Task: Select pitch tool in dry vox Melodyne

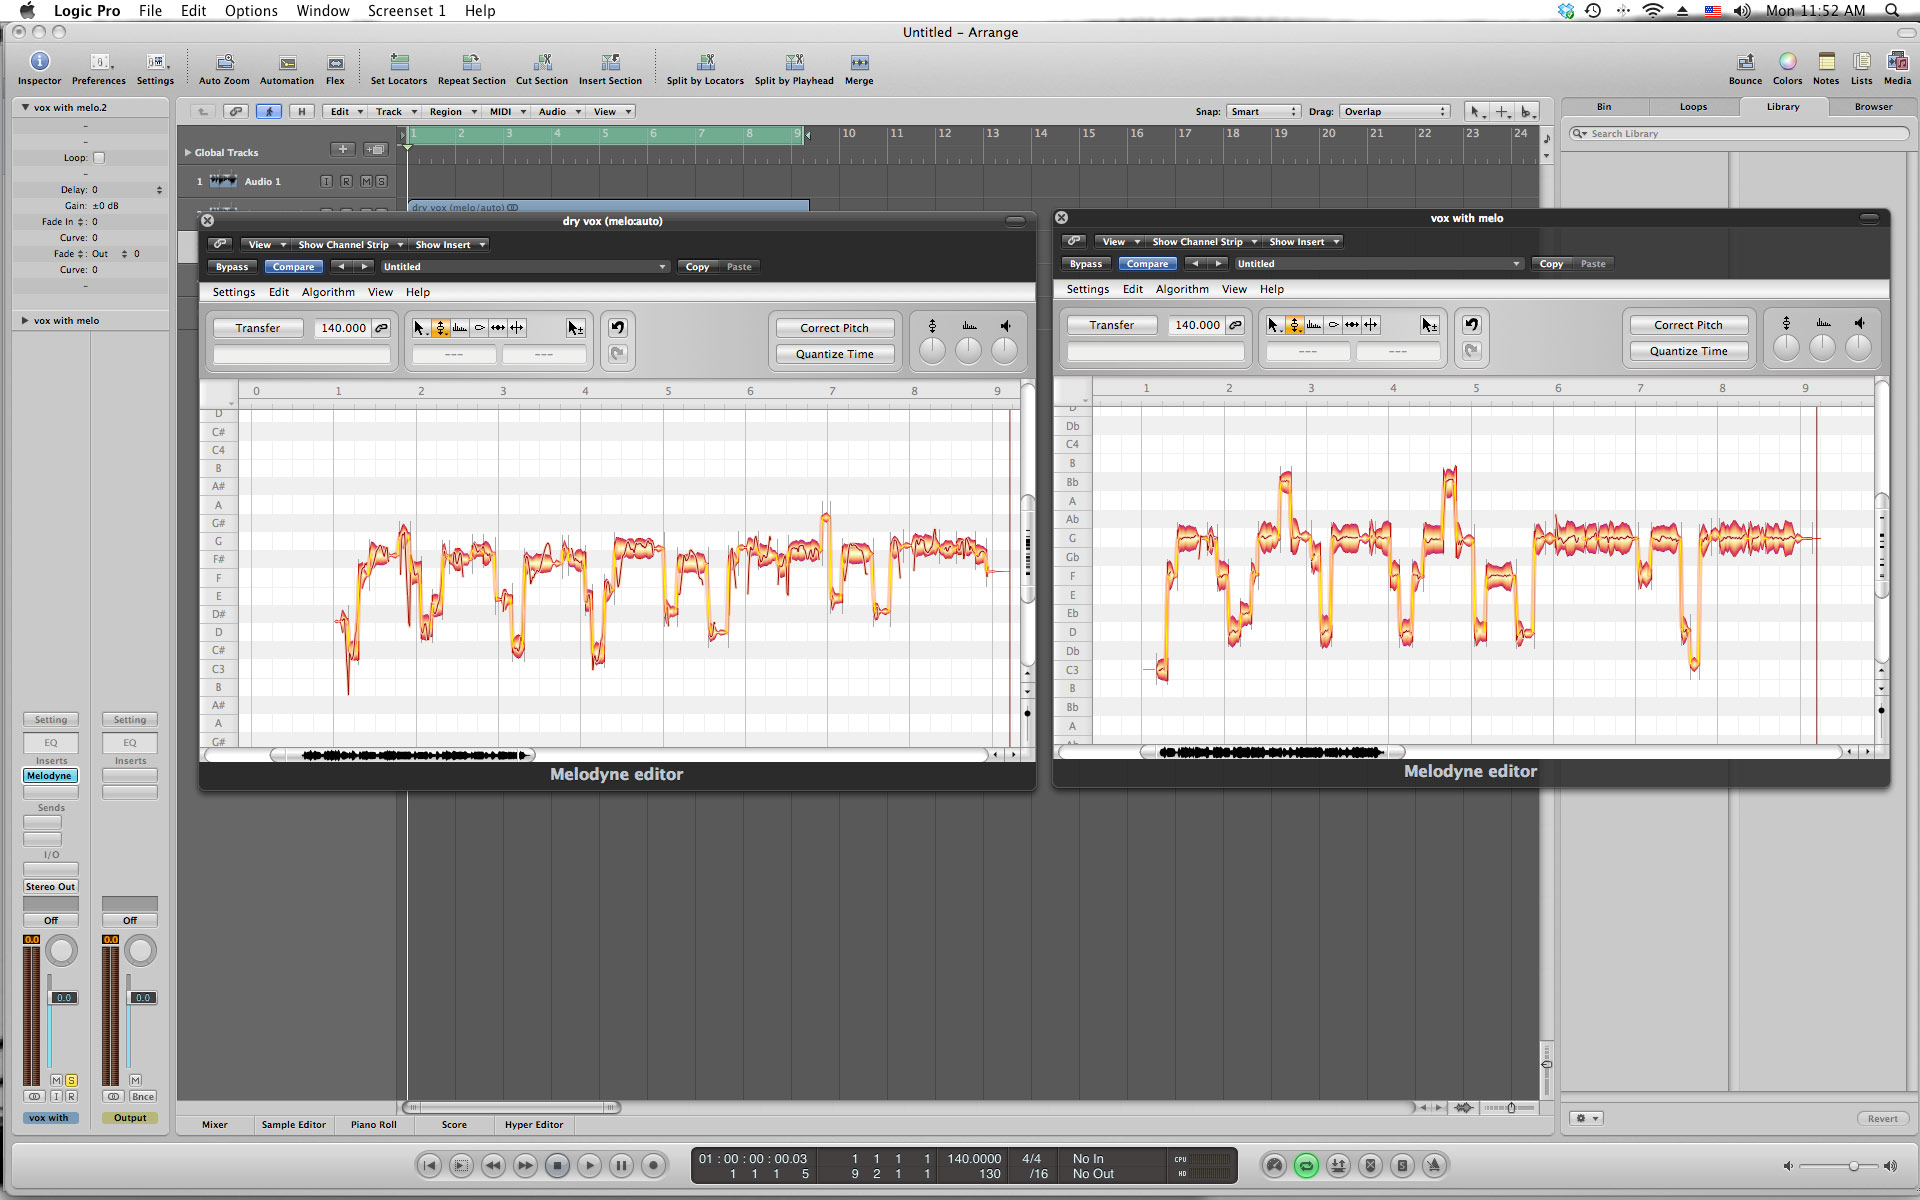Action: [440, 328]
